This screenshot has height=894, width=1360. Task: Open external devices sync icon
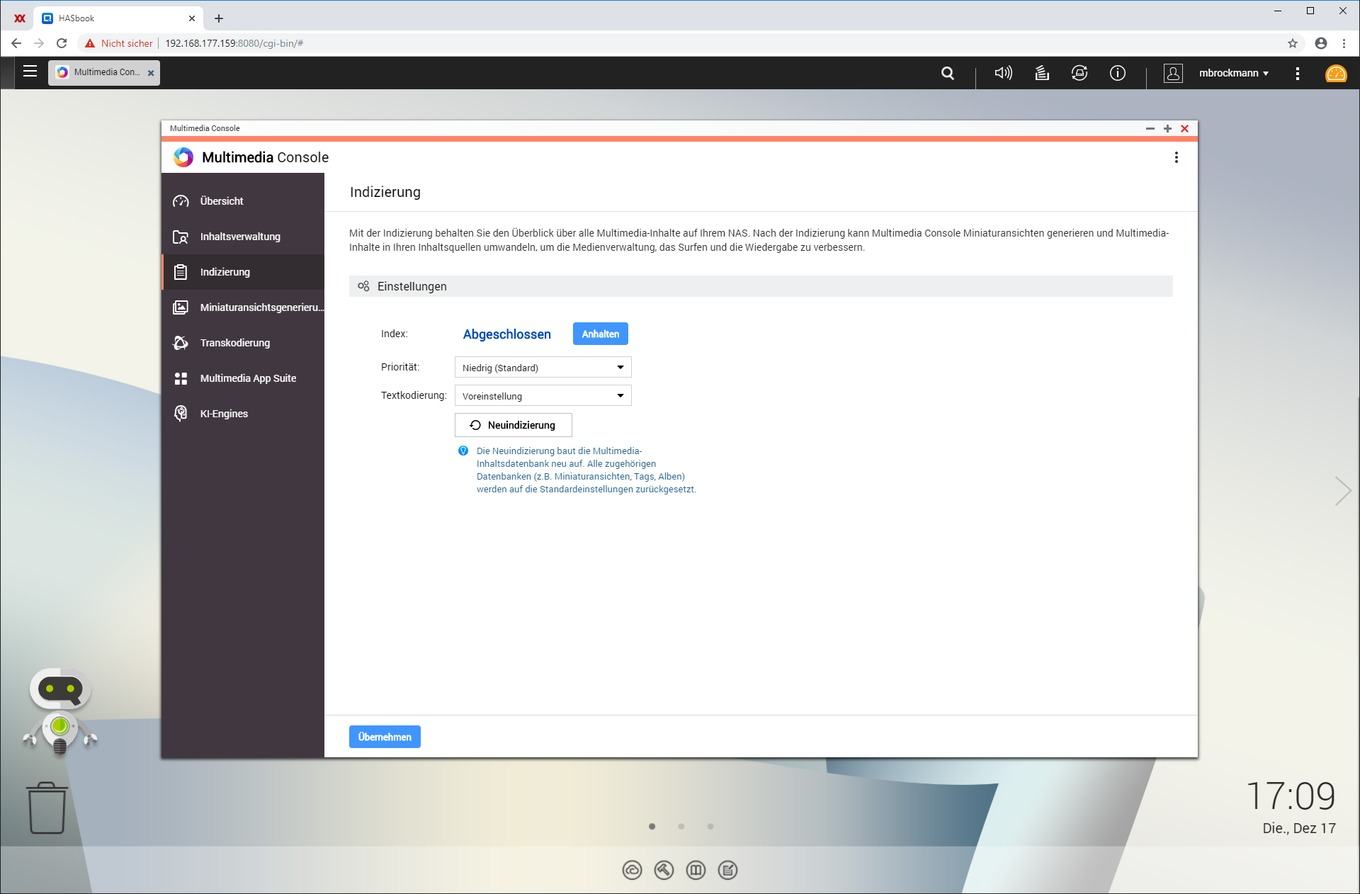1079,73
